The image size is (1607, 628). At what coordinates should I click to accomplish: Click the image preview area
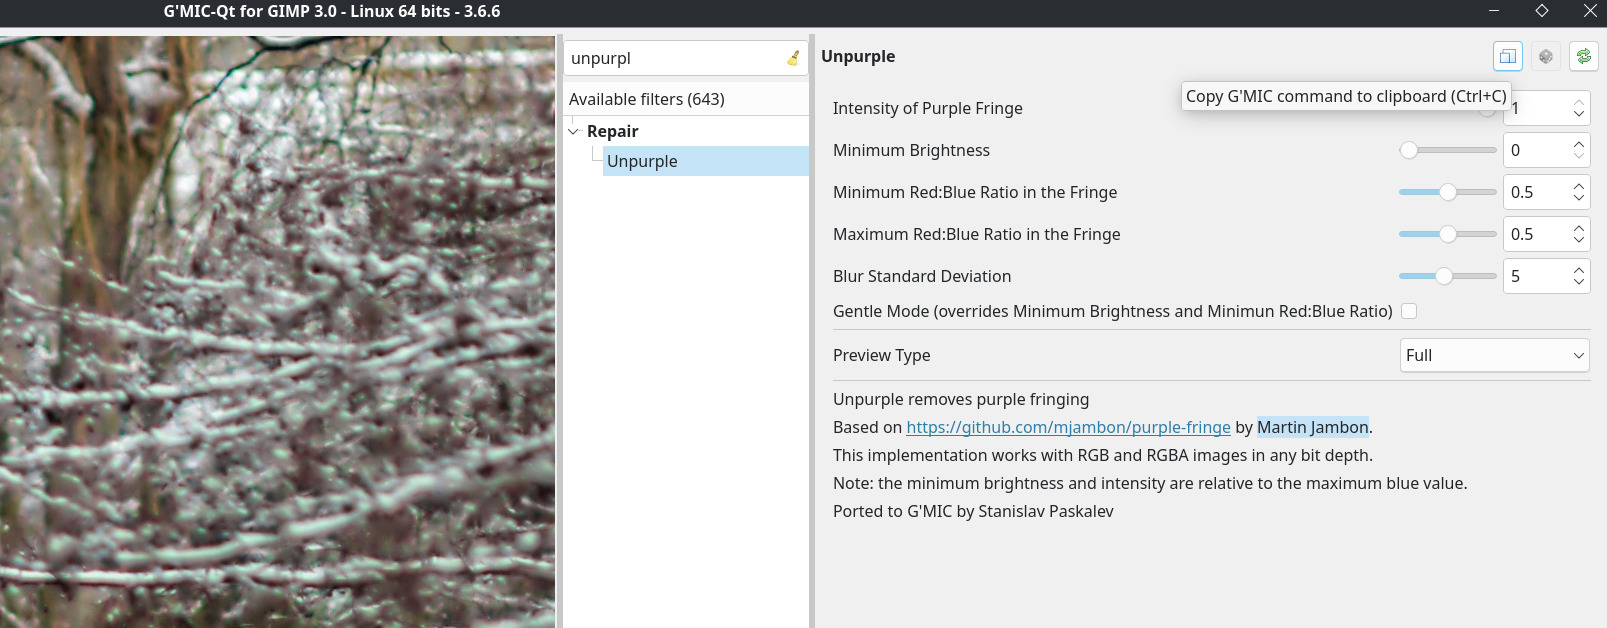[277, 332]
